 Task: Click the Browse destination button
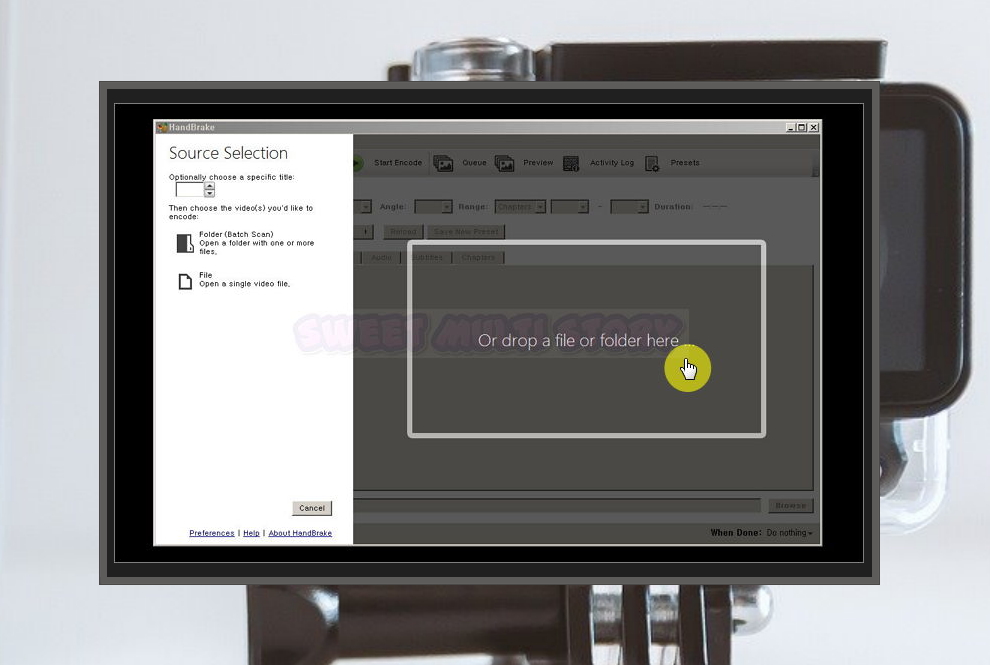point(790,505)
